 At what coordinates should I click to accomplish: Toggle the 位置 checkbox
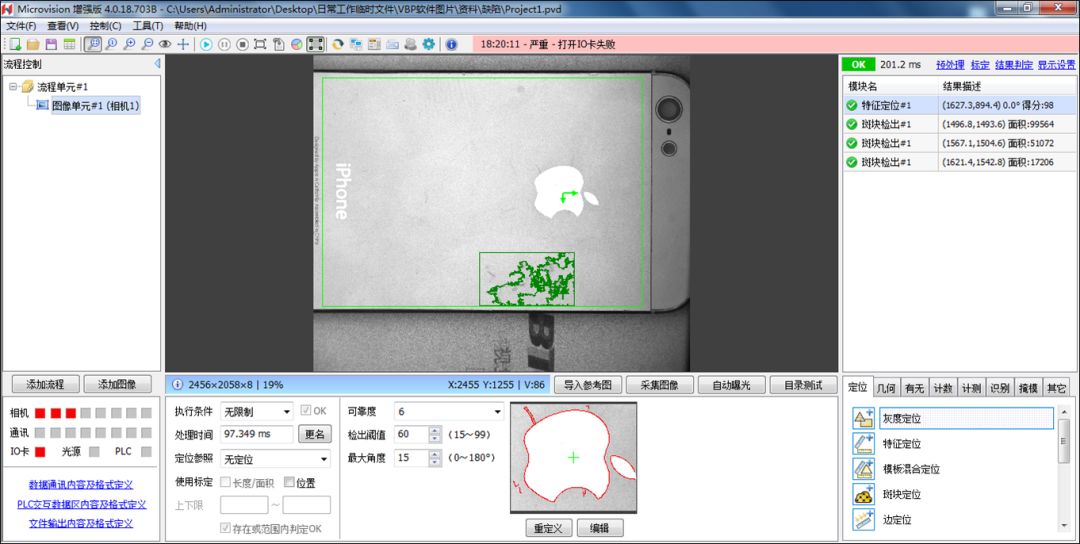[289, 483]
